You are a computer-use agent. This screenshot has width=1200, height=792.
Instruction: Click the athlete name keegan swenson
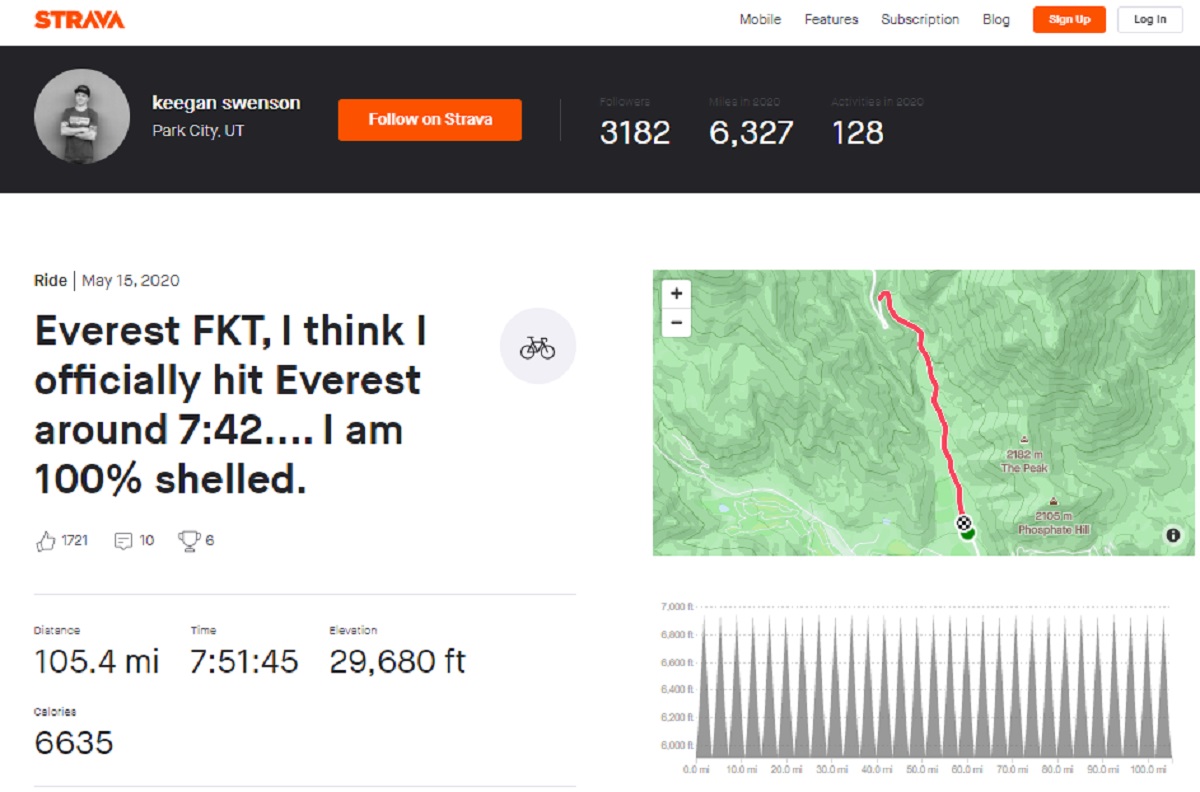click(226, 103)
